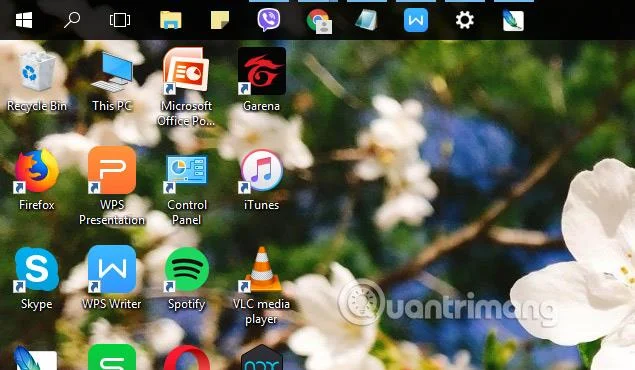The image size is (635, 370).
Task: Open Settings gear on the taskbar
Action: 465,20
